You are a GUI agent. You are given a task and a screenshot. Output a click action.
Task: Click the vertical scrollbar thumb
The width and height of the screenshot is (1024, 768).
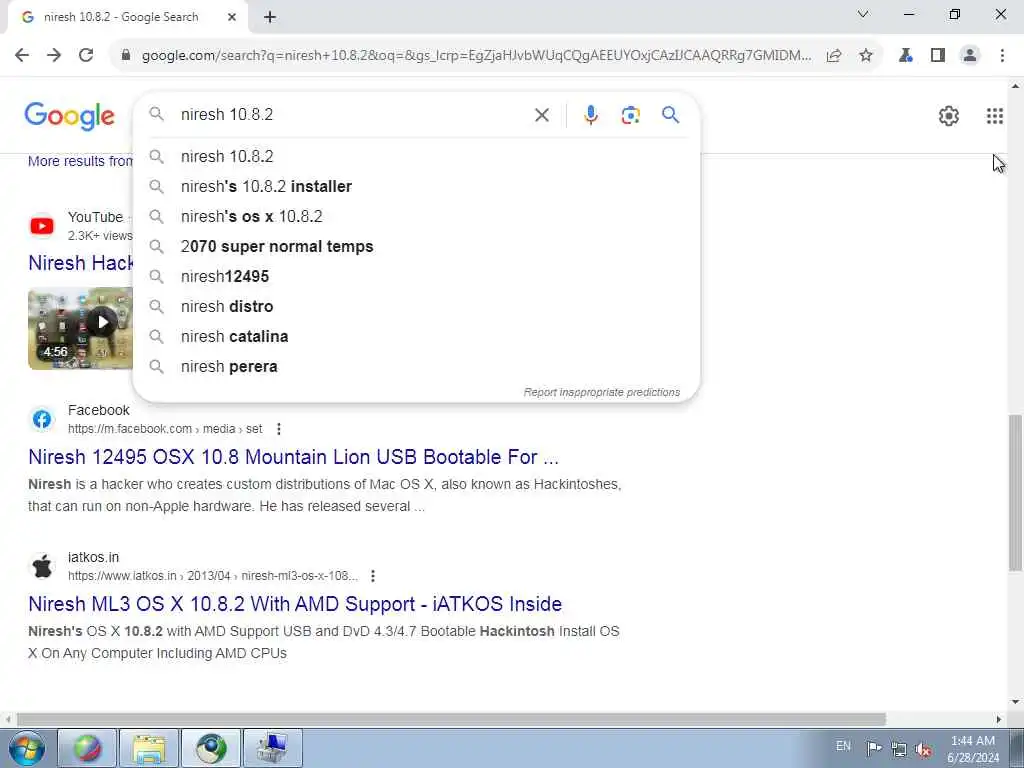(1016, 491)
